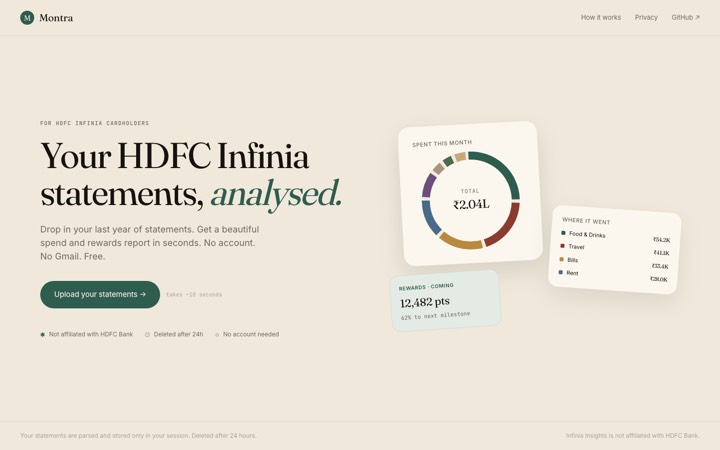Click the 'Bills' category row label

(573, 260)
